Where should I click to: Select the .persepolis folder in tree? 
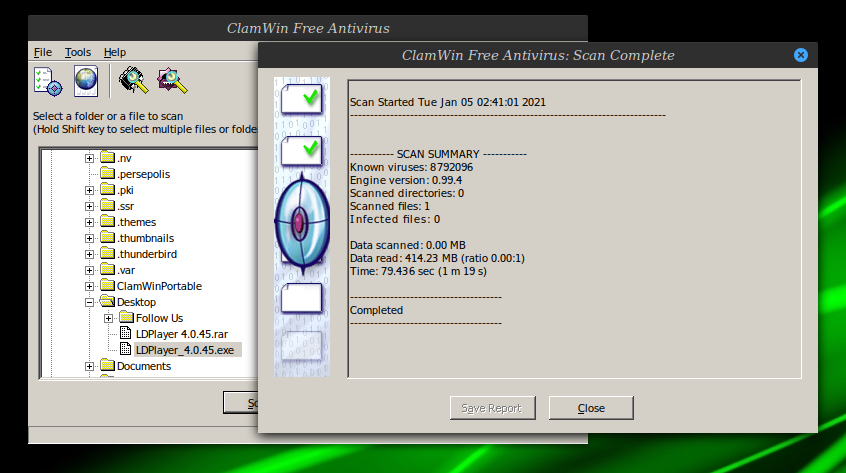click(x=144, y=174)
